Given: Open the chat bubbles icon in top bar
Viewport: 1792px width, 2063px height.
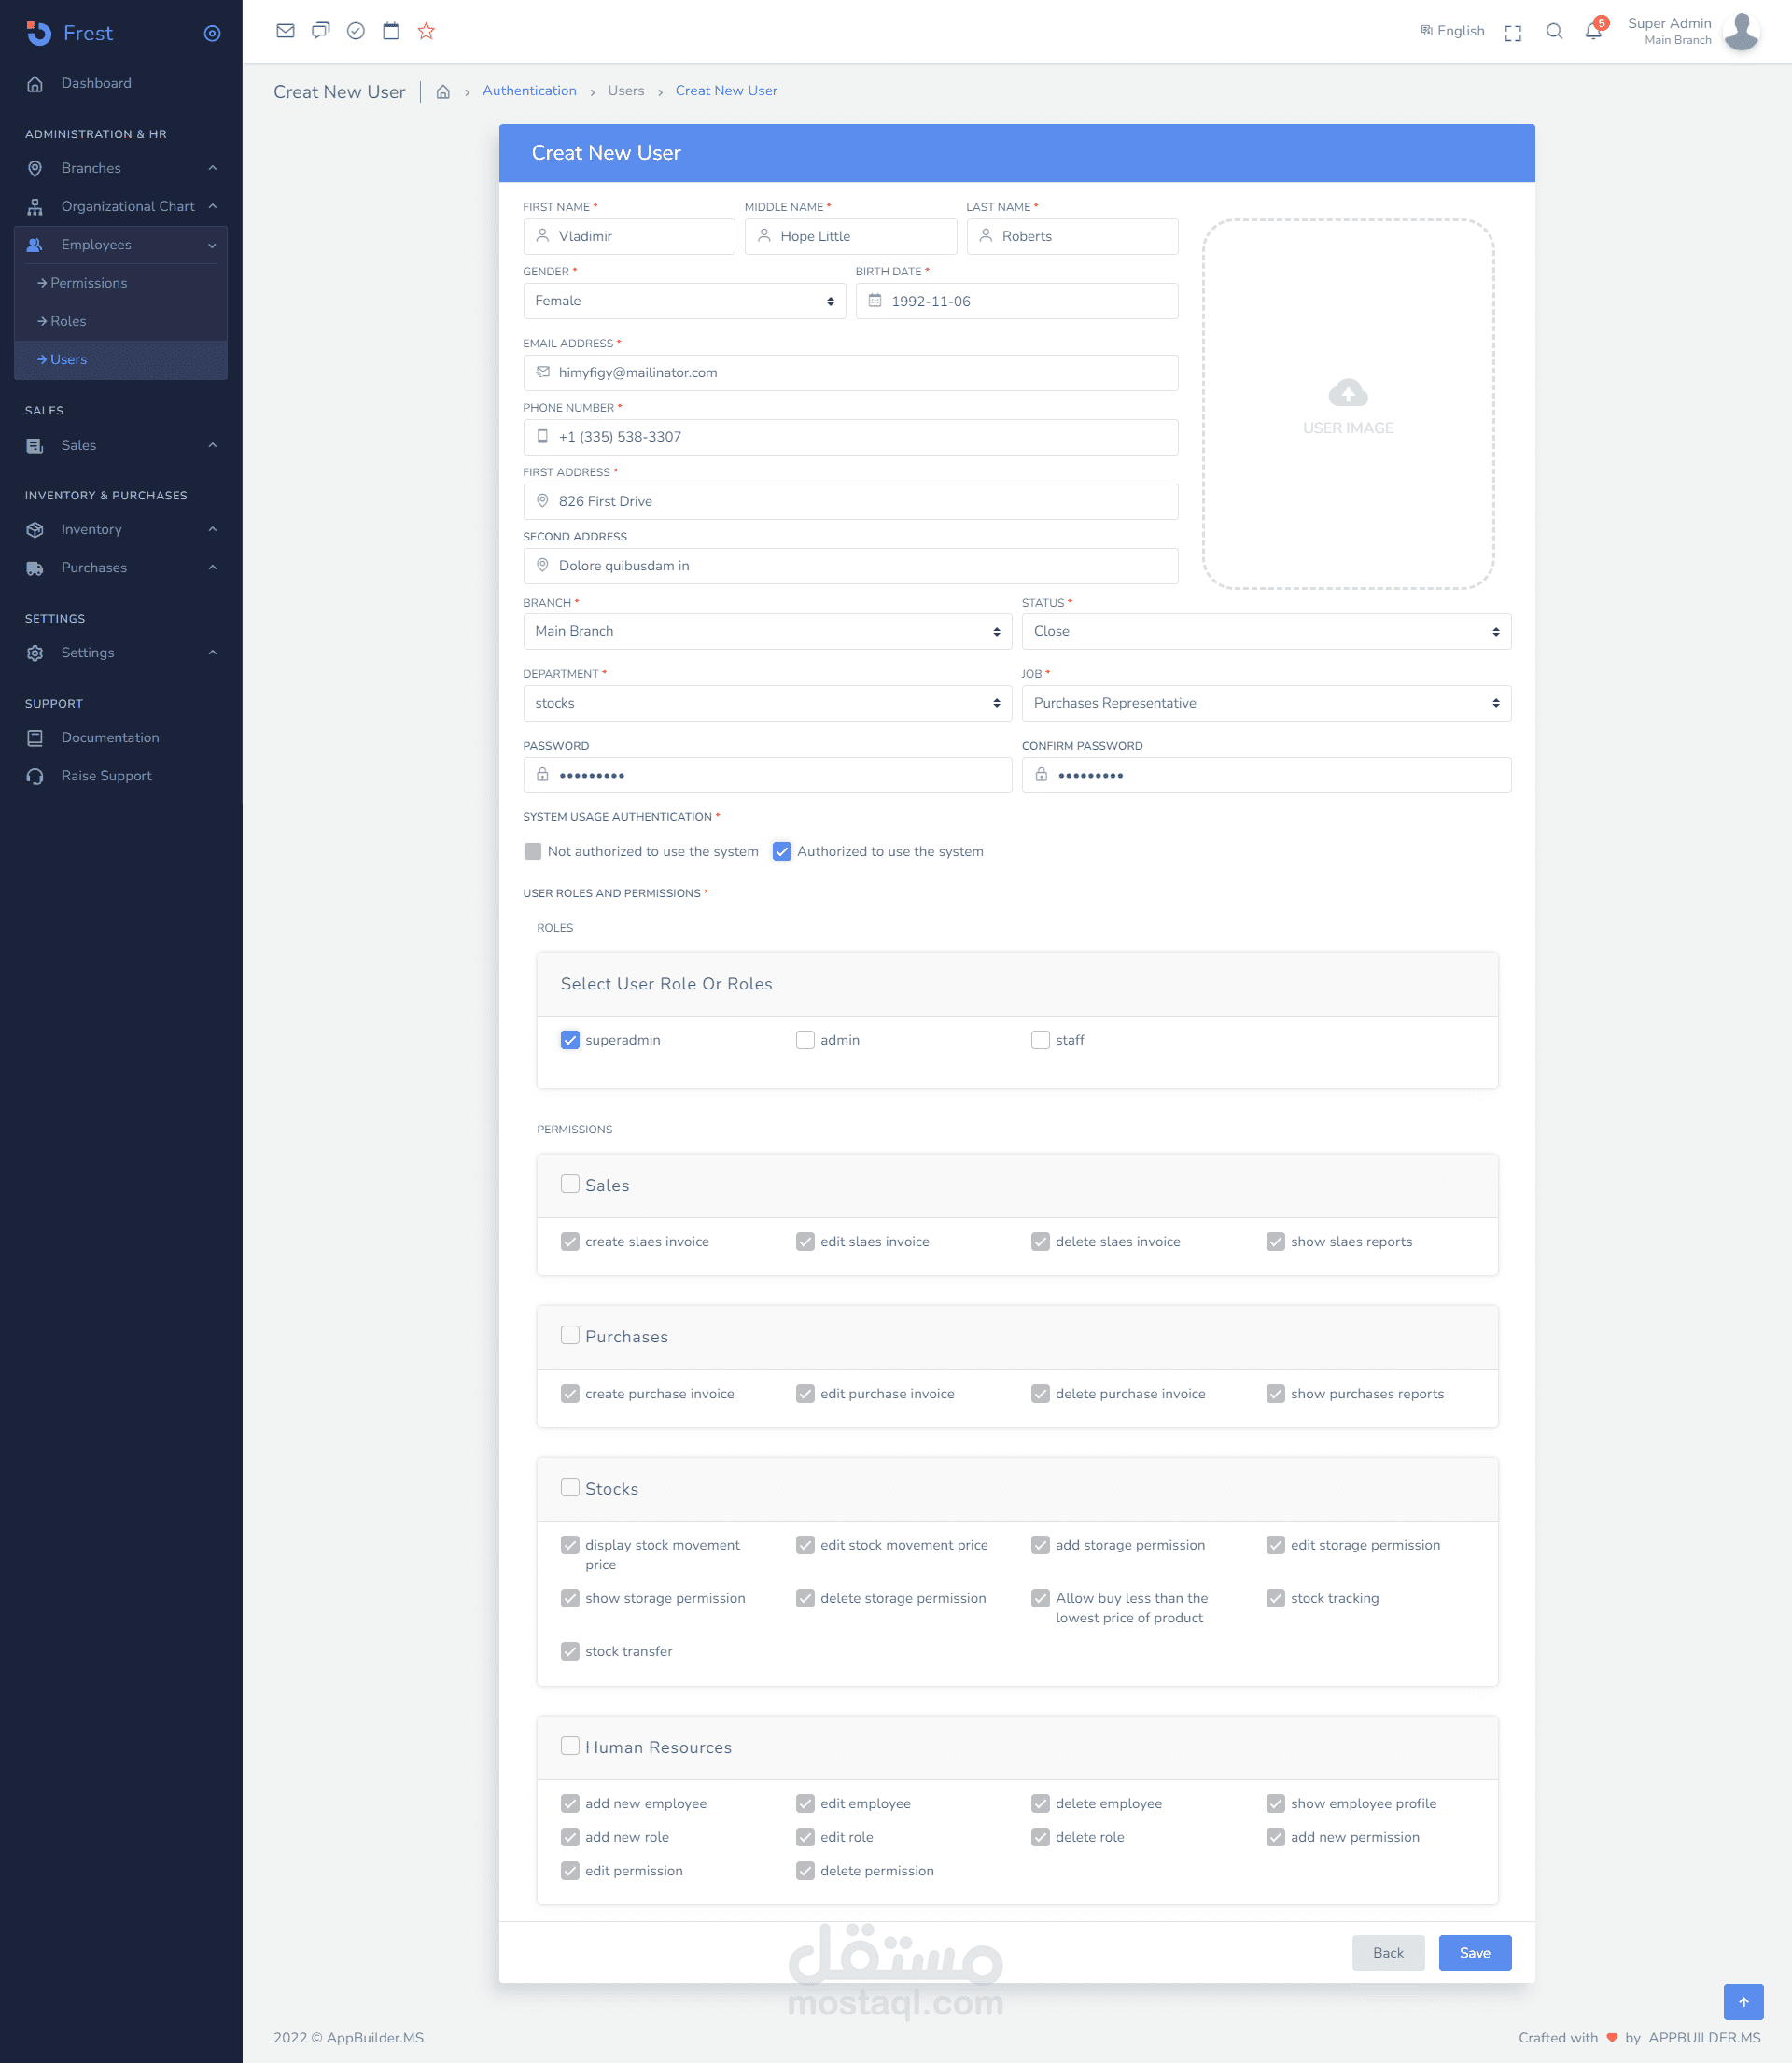Looking at the screenshot, I should click(x=320, y=31).
